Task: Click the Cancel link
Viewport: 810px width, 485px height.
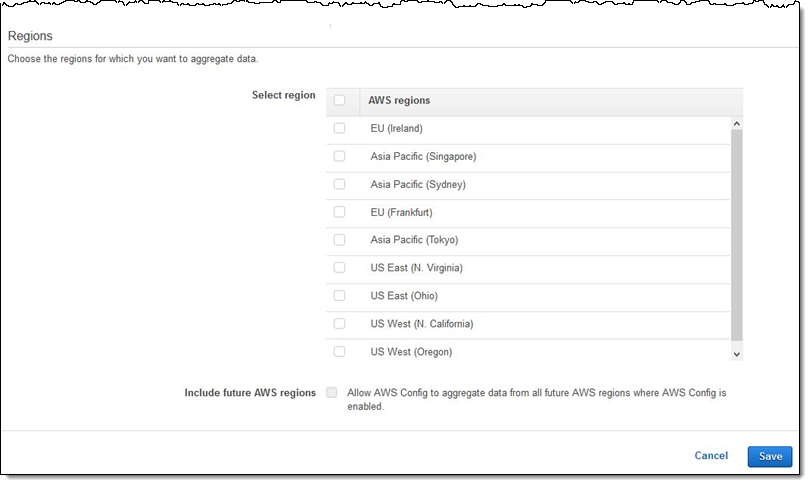Action: tap(711, 456)
